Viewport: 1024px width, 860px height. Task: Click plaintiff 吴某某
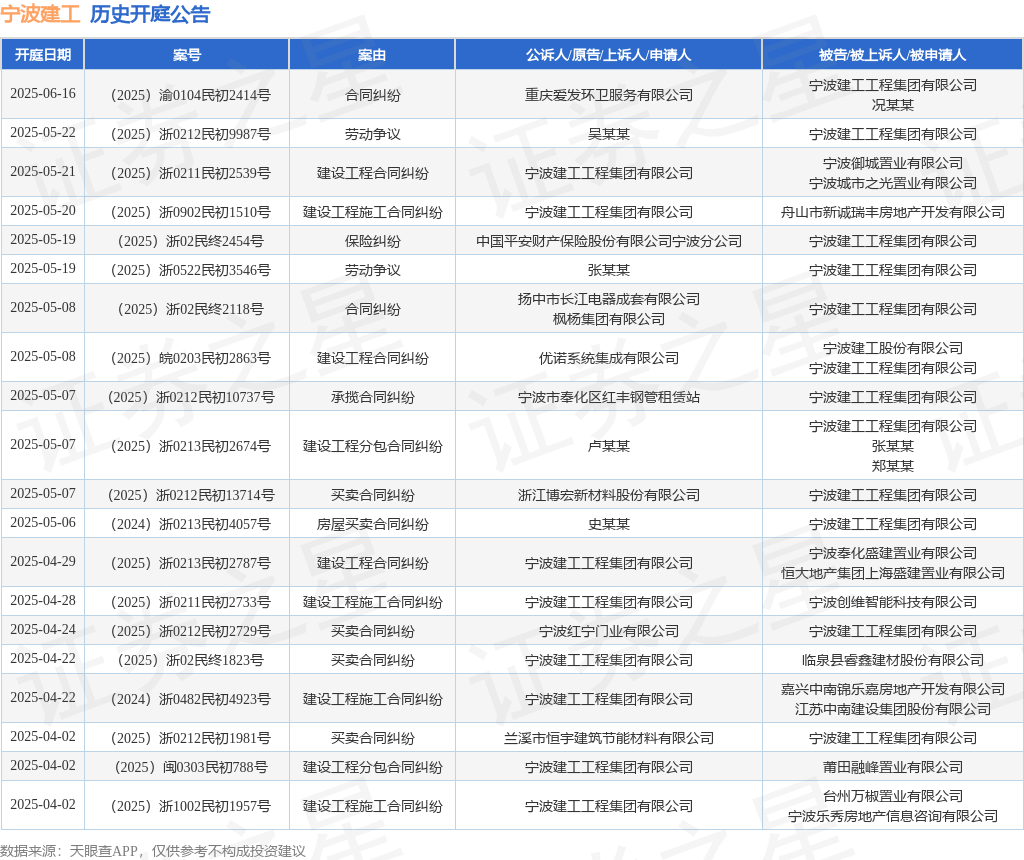[x=609, y=135]
